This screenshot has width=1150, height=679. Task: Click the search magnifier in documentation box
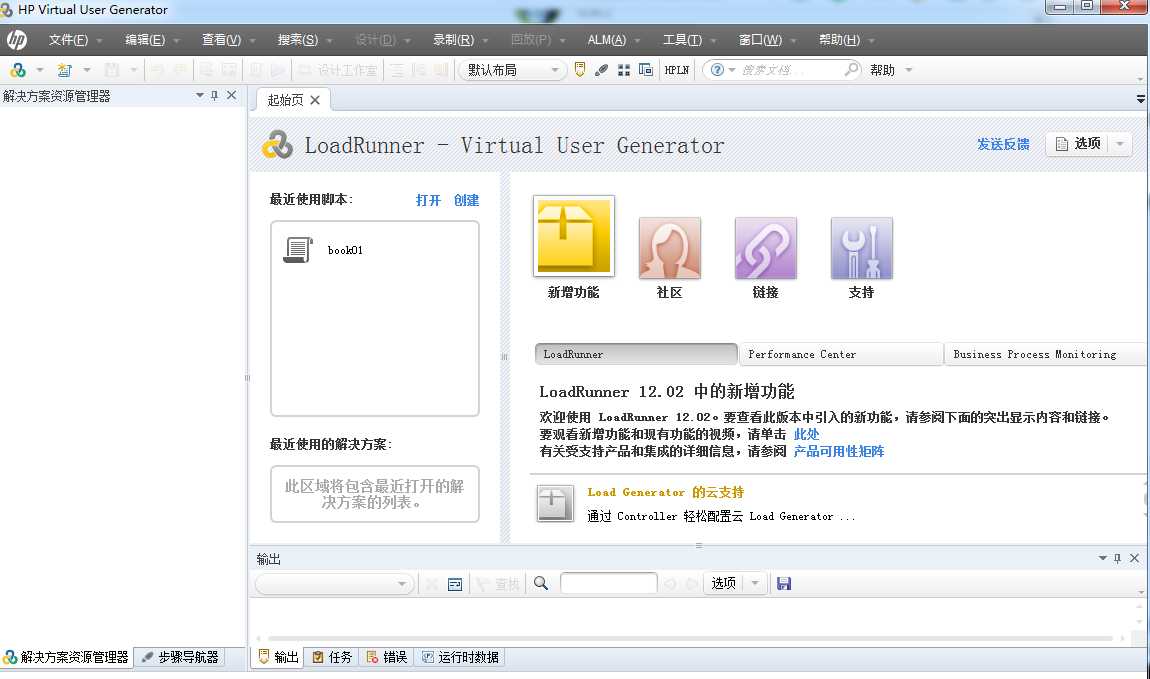coord(851,70)
